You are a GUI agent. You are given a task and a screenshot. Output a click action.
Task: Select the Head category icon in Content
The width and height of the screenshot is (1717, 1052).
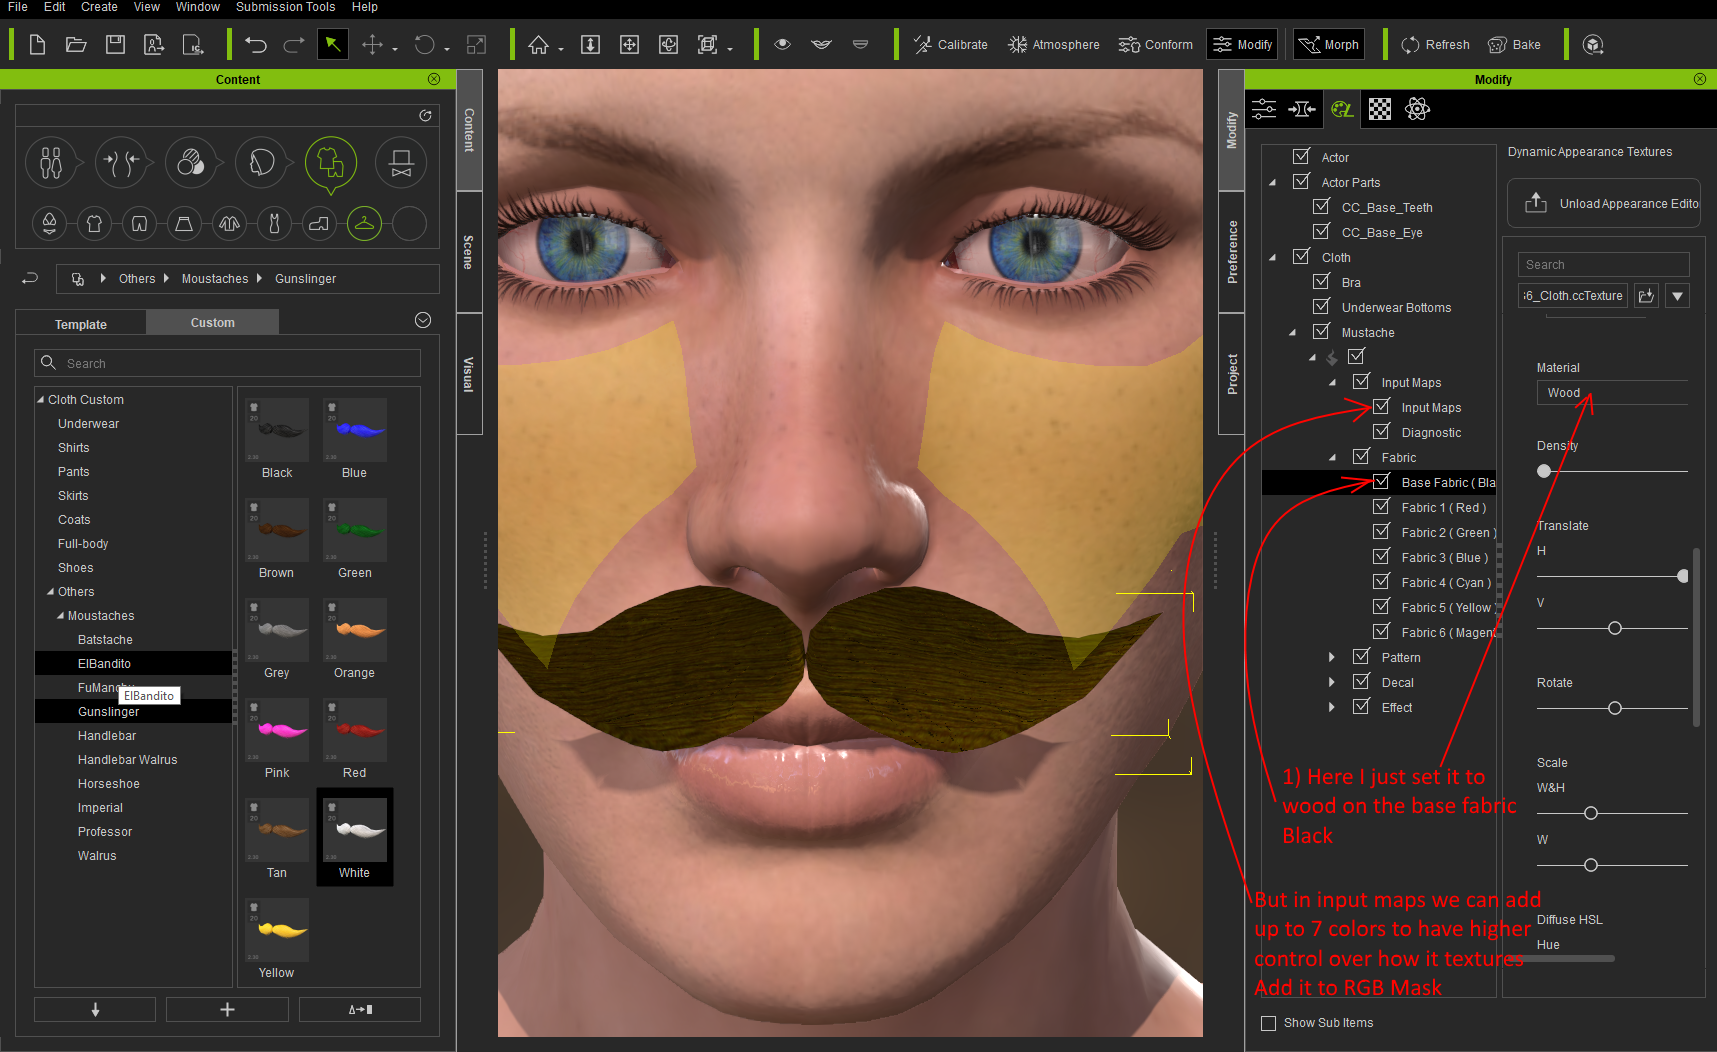pos(261,162)
